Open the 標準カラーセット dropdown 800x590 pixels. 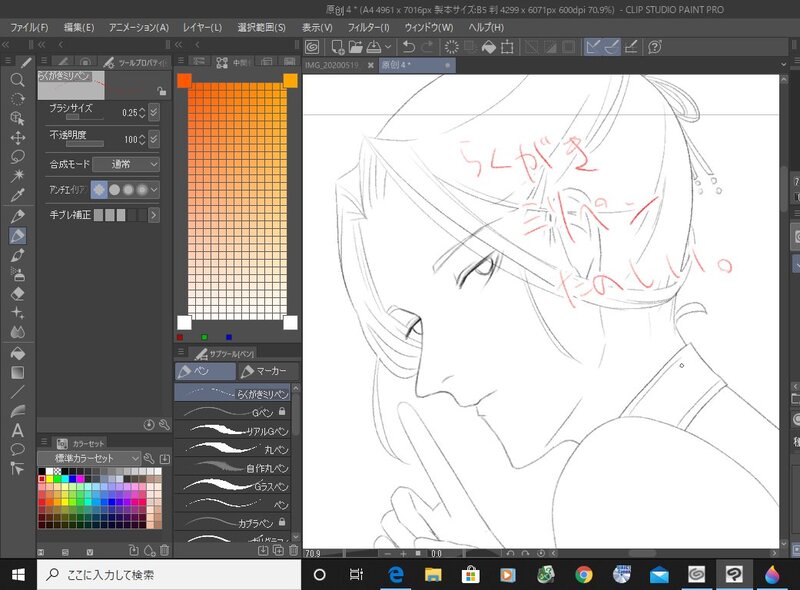click(x=90, y=458)
